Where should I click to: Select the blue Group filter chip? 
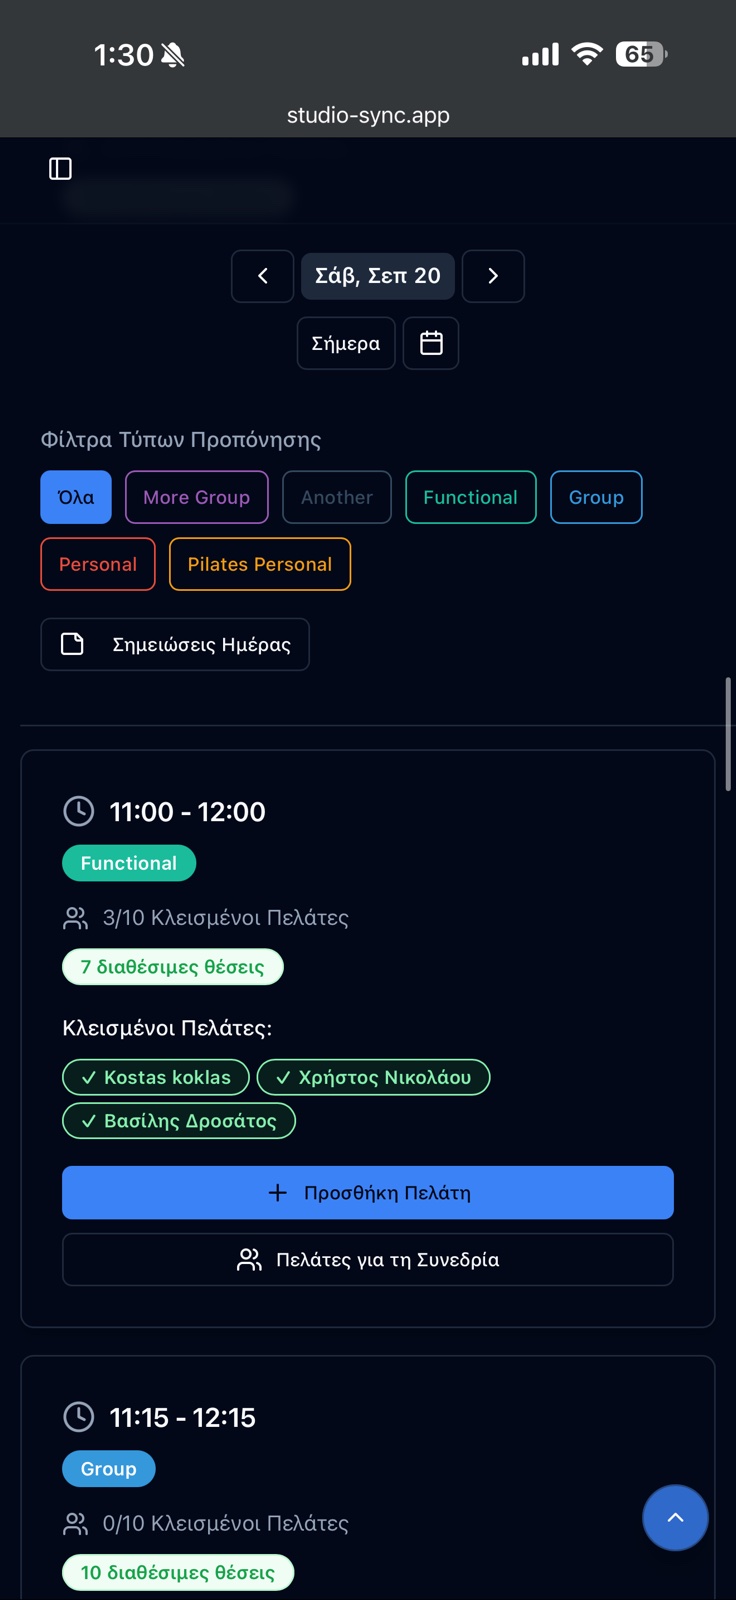tap(596, 497)
